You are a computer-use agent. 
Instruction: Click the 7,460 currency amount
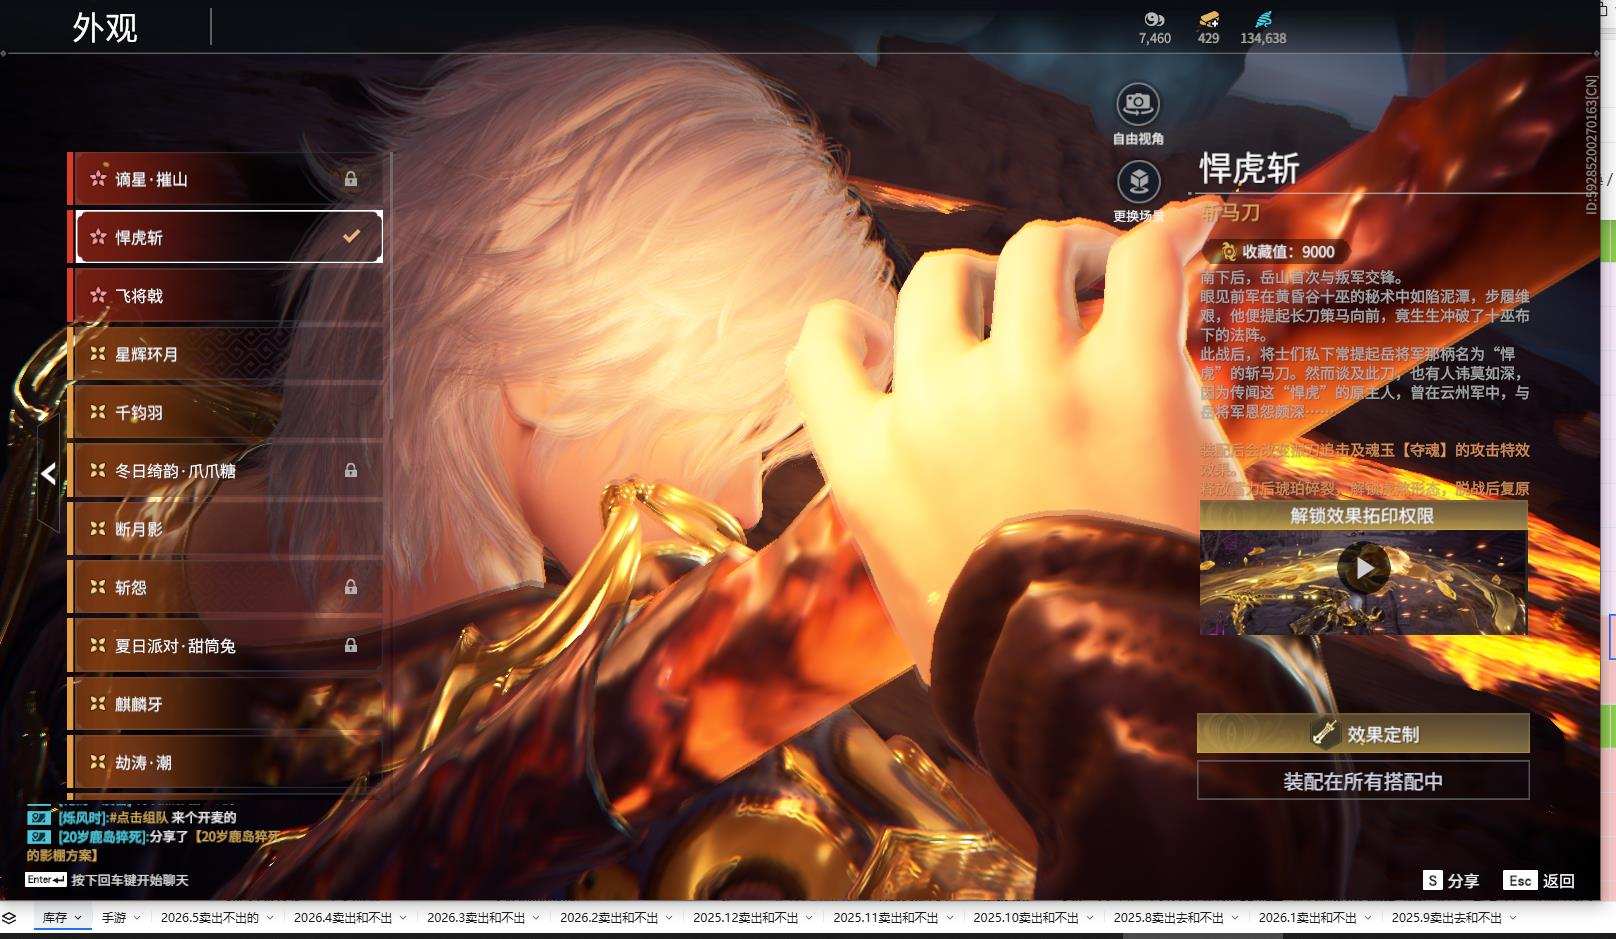pos(1155,38)
